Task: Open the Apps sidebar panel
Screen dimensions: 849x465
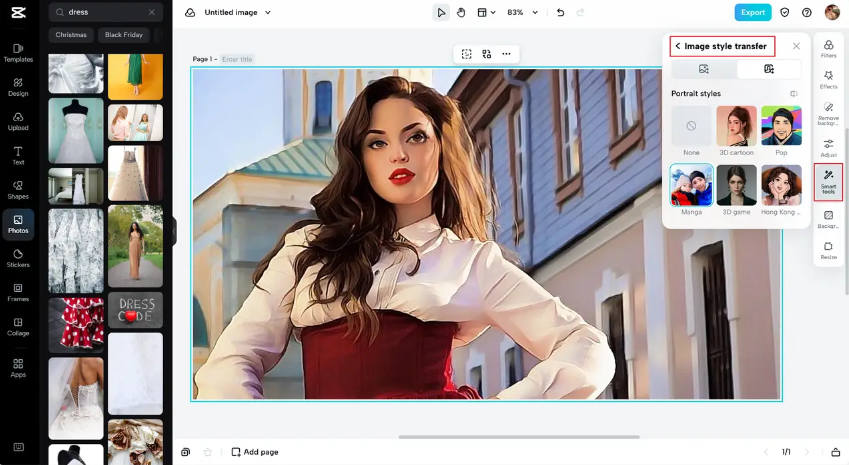Action: coord(18,368)
